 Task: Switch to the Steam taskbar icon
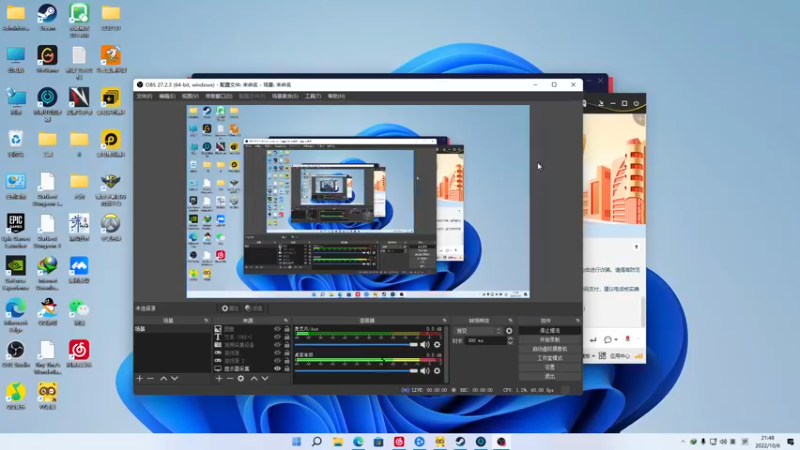[x=460, y=441]
